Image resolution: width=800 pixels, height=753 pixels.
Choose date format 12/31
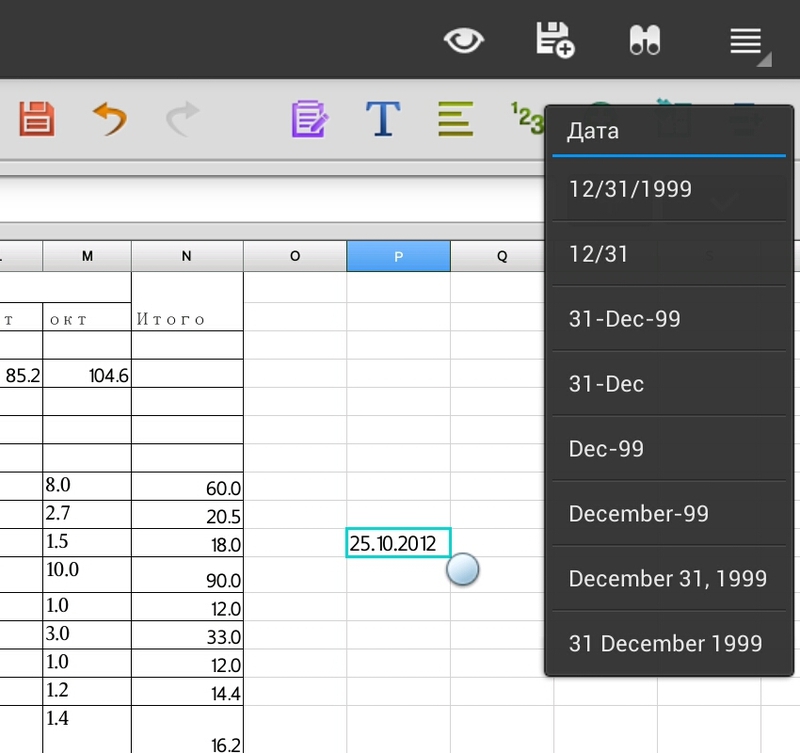click(669, 254)
